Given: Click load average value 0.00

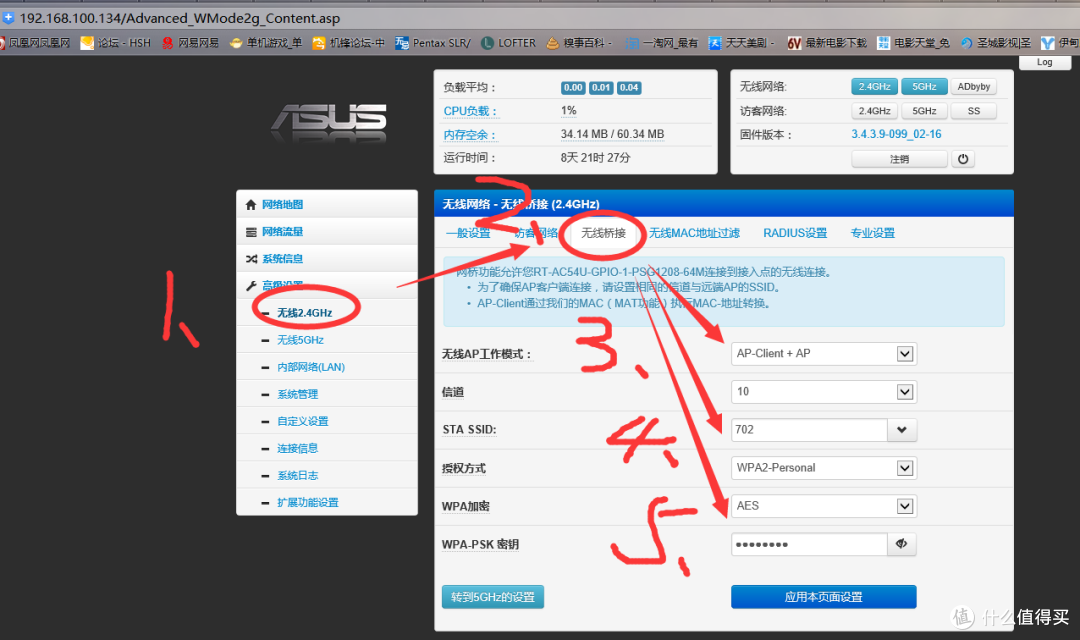Looking at the screenshot, I should (573, 87).
